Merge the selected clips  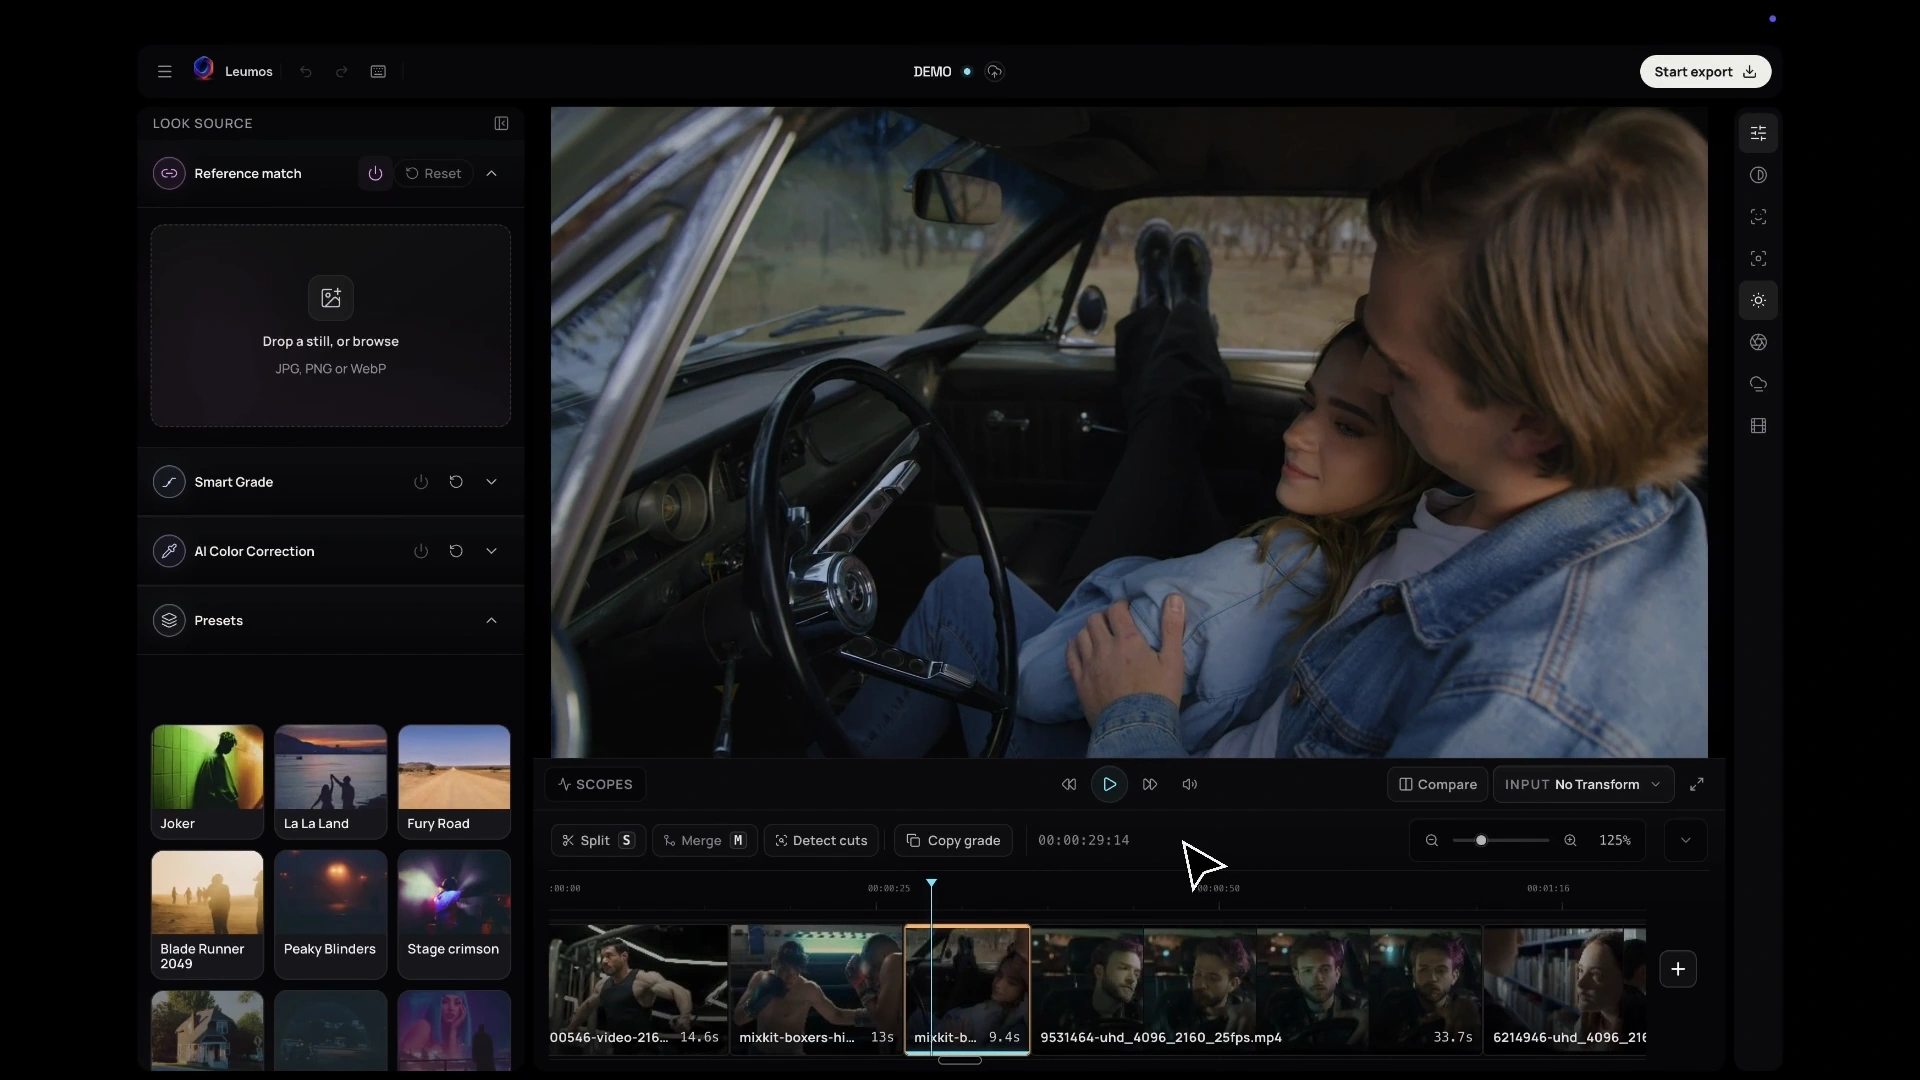[x=705, y=841]
